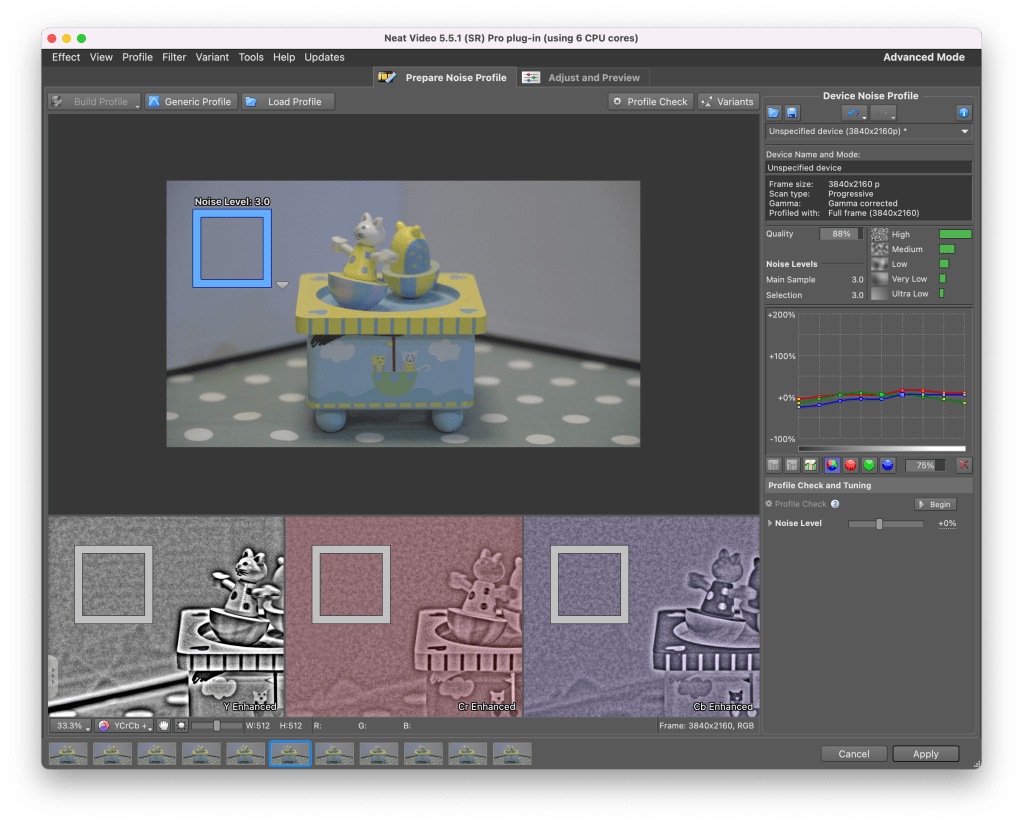Open the blue profile info icon

pos(964,113)
